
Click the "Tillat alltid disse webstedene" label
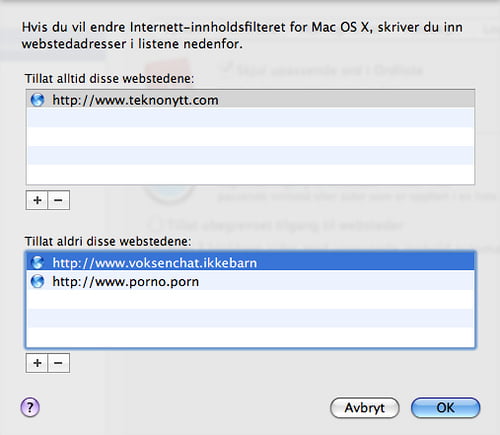109,79
